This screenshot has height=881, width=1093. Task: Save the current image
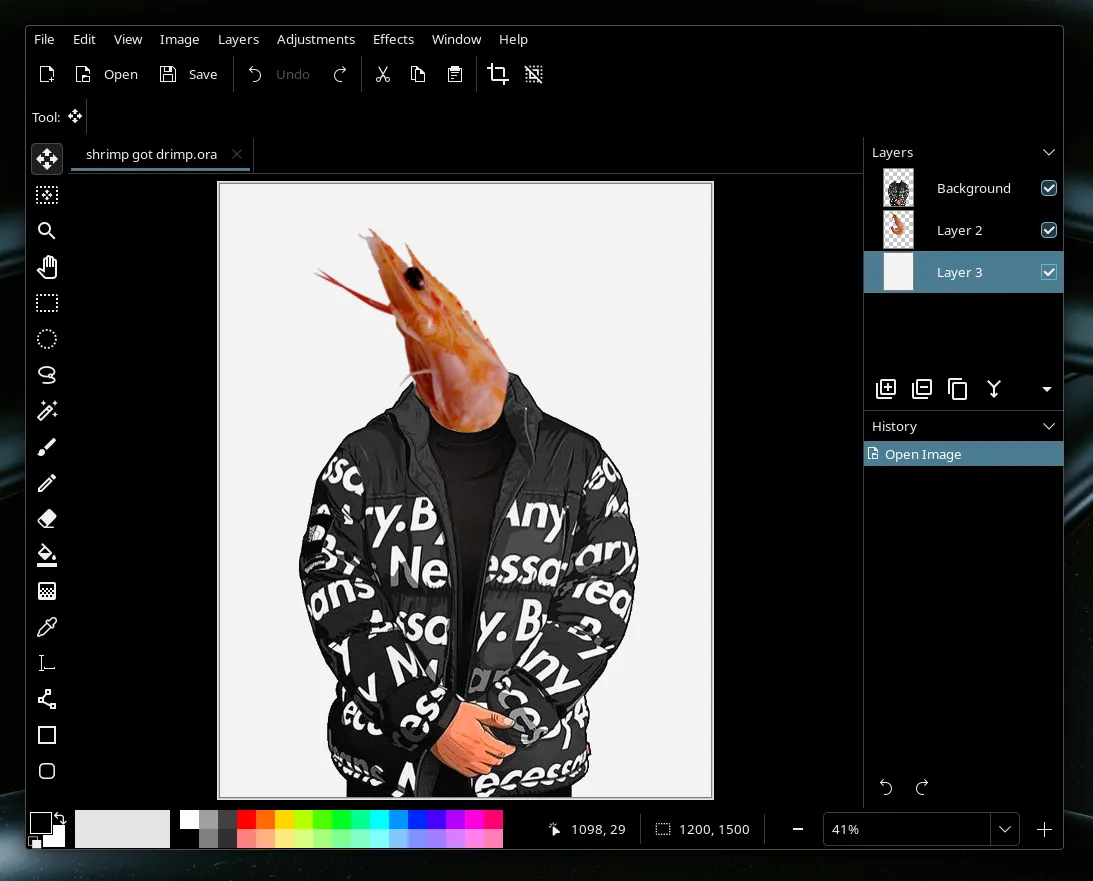pyautogui.click(x=188, y=74)
